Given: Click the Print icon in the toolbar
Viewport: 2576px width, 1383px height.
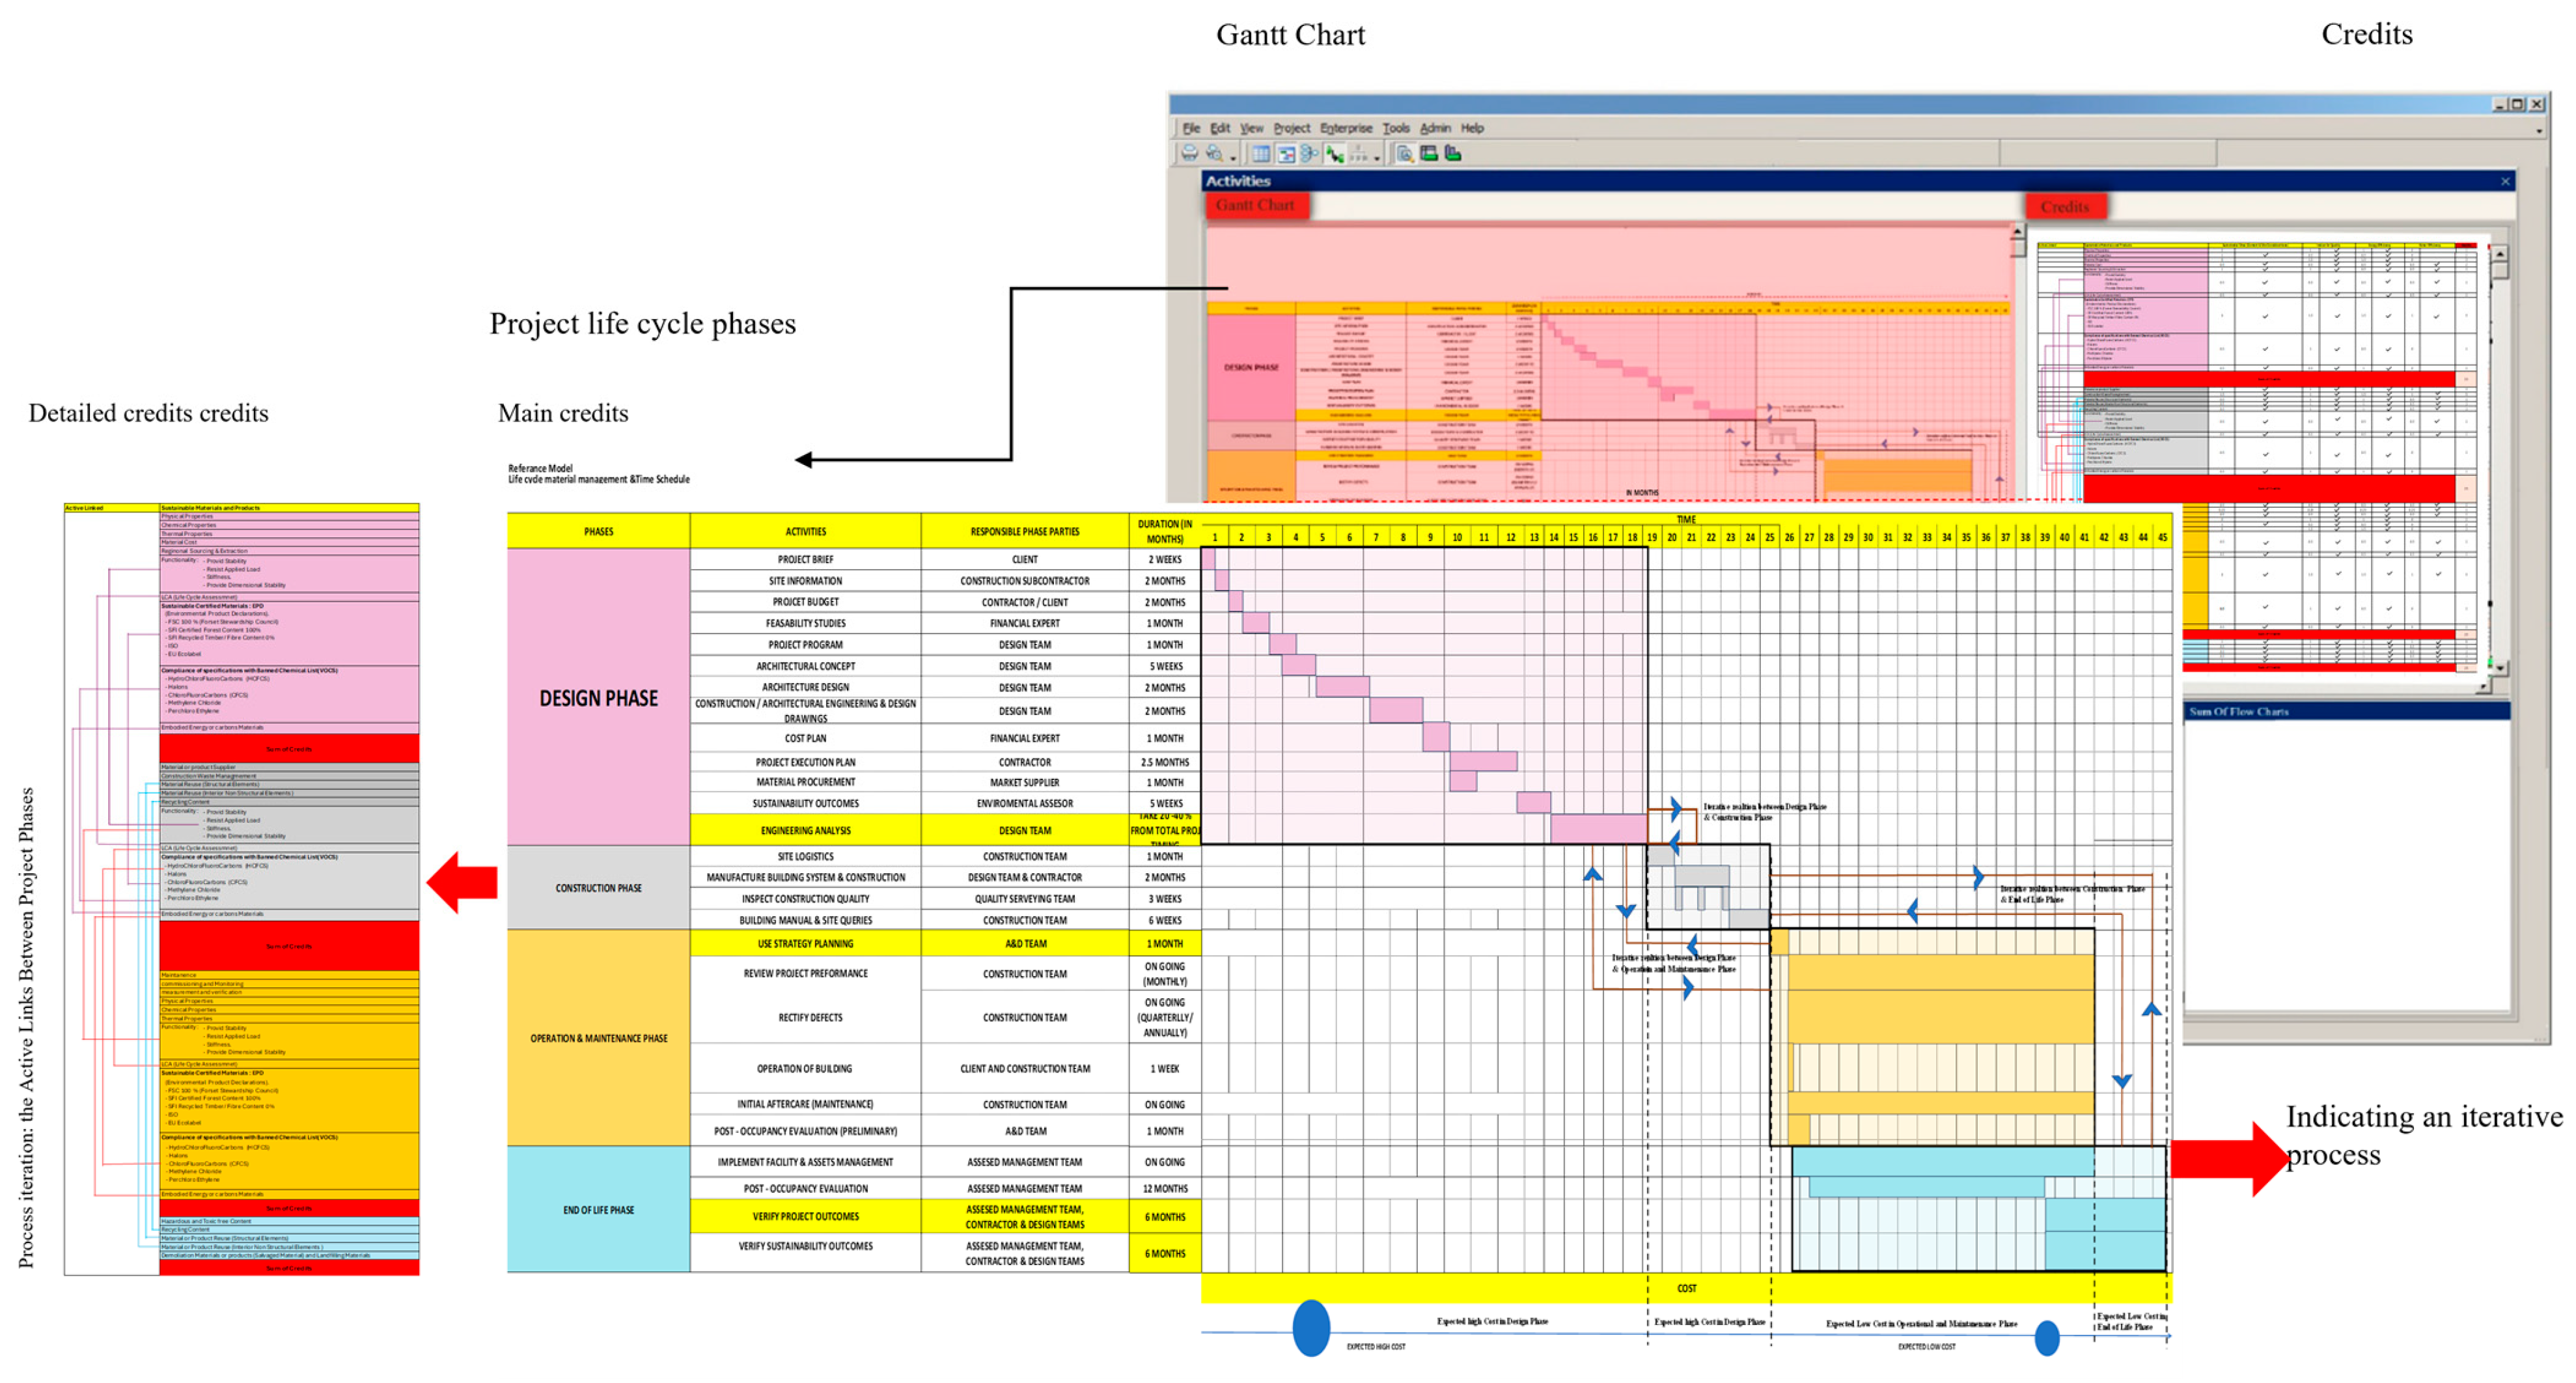Looking at the screenshot, I should (x=1190, y=153).
